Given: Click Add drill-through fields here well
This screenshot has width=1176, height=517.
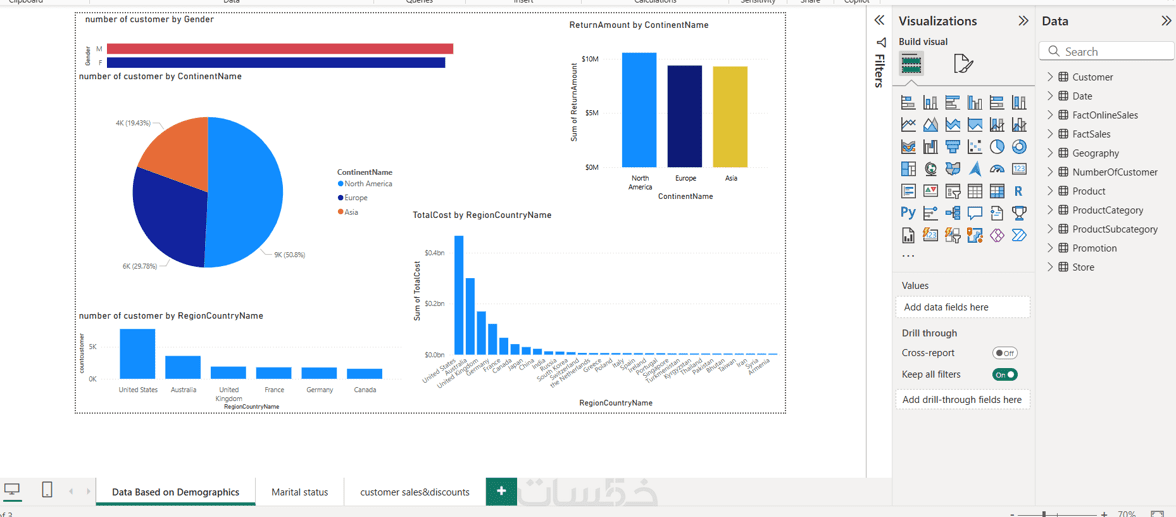Looking at the screenshot, I should 962,400.
